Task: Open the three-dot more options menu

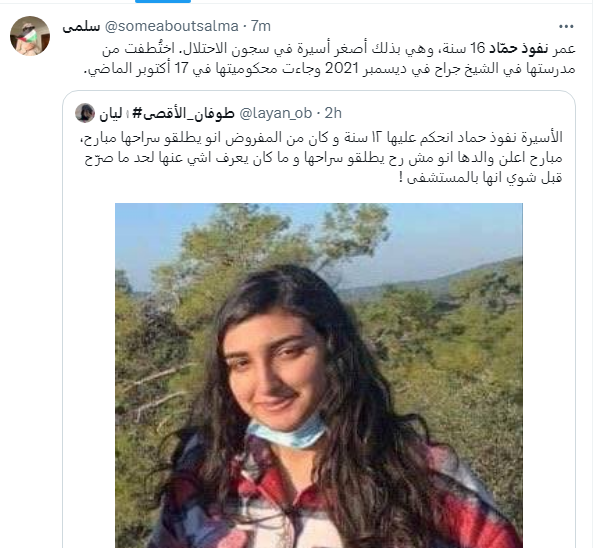Action: click(x=566, y=26)
